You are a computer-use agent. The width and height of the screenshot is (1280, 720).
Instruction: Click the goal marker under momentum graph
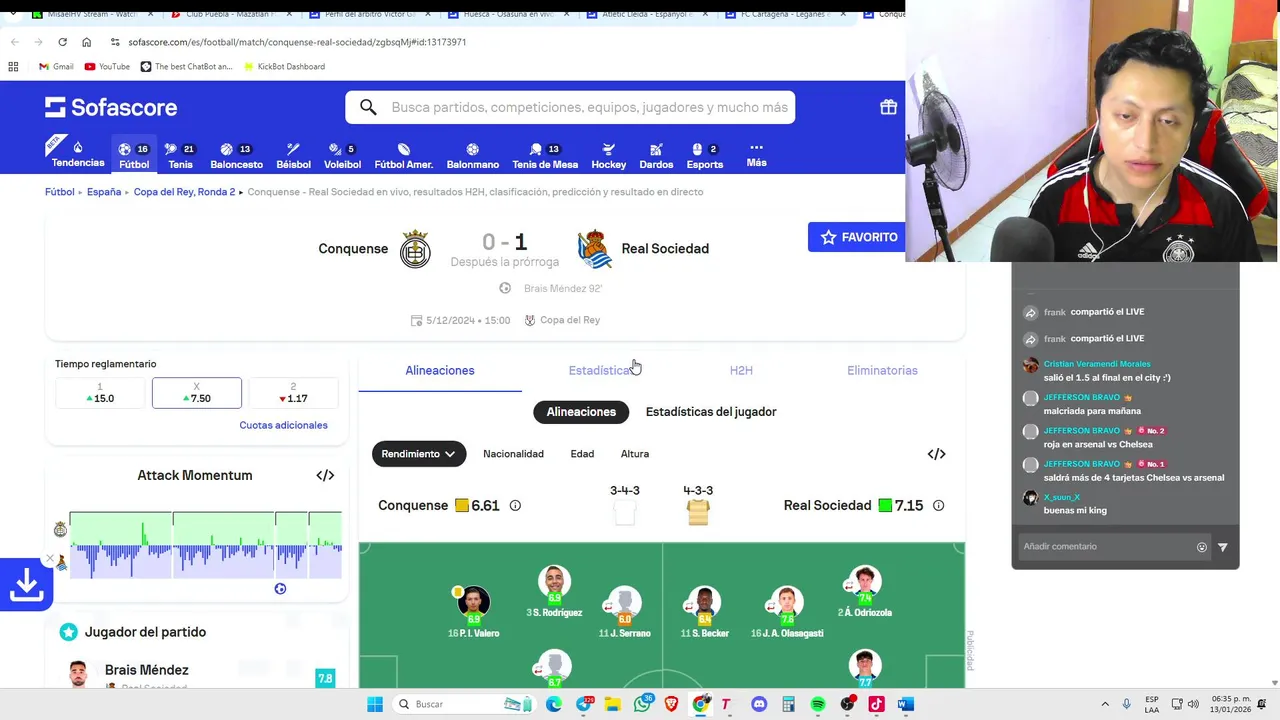[x=280, y=589]
